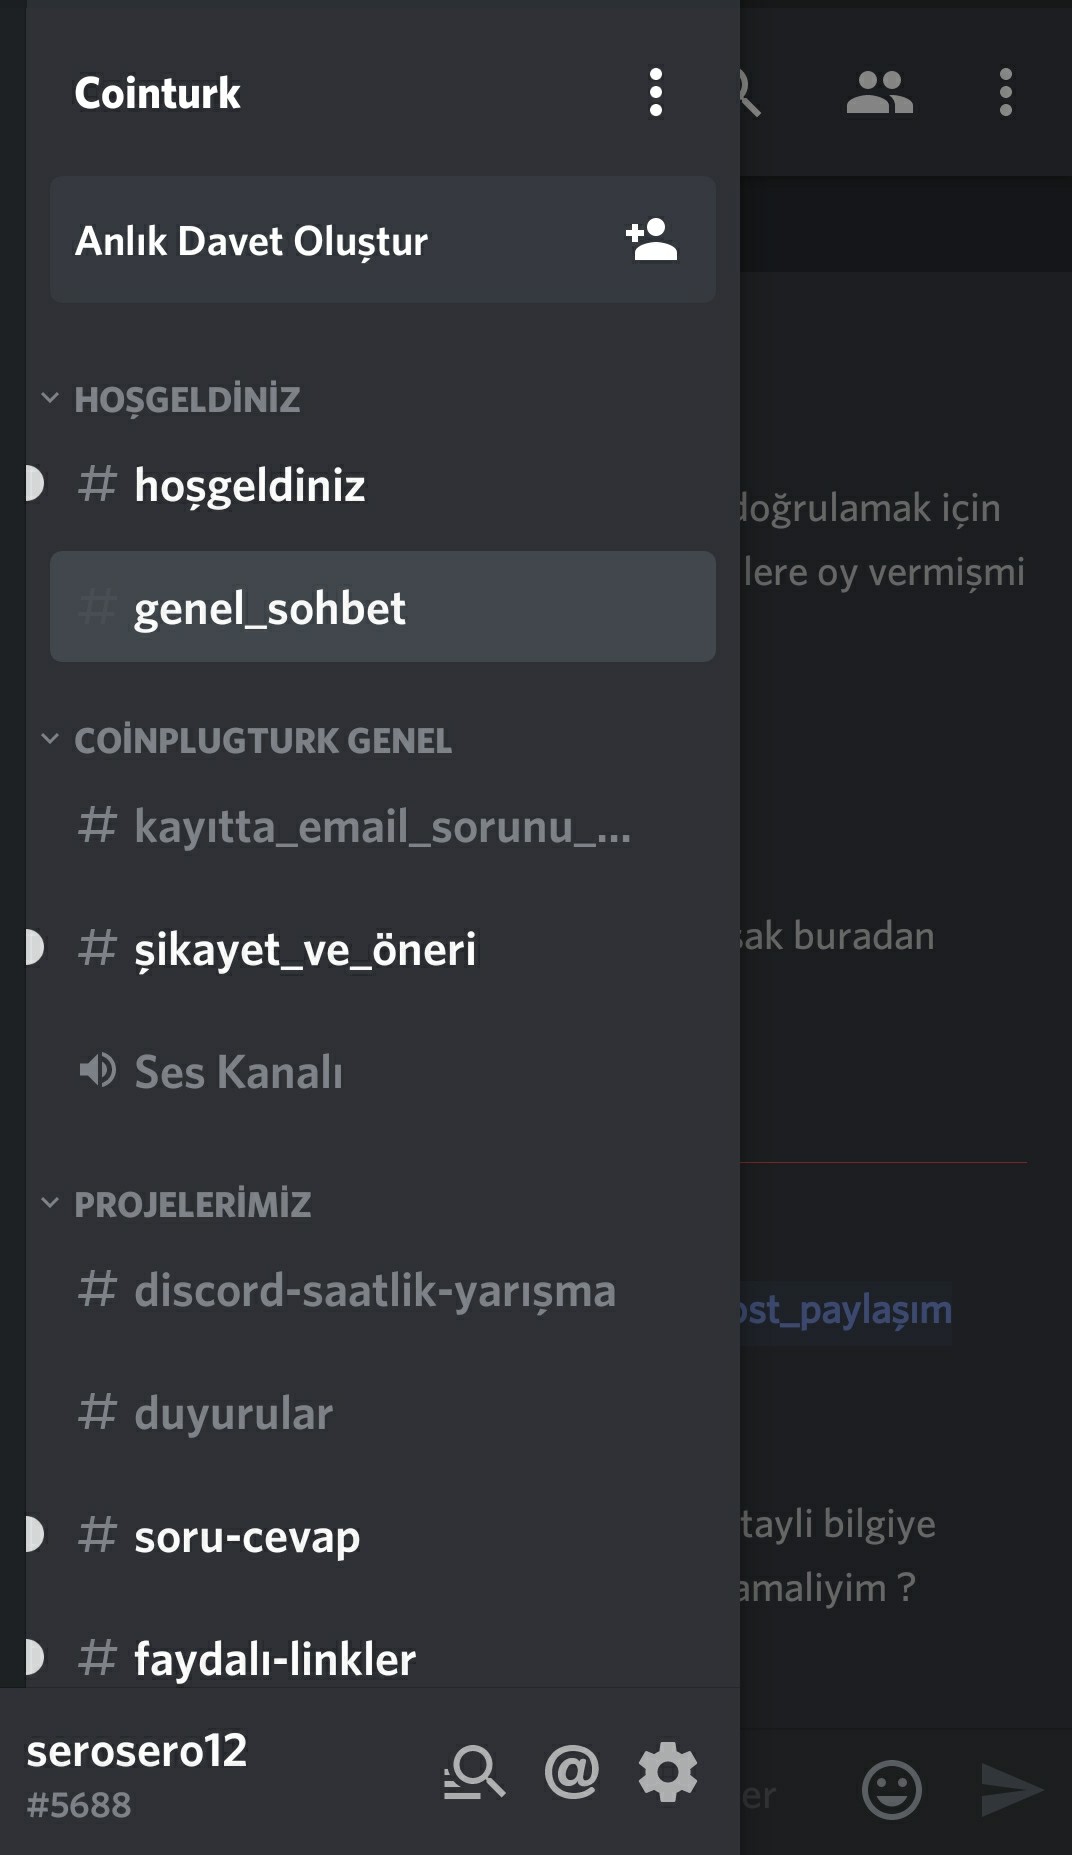
Task: Collapse the COİNPLUGTURK GENEL category
Action: 262,741
